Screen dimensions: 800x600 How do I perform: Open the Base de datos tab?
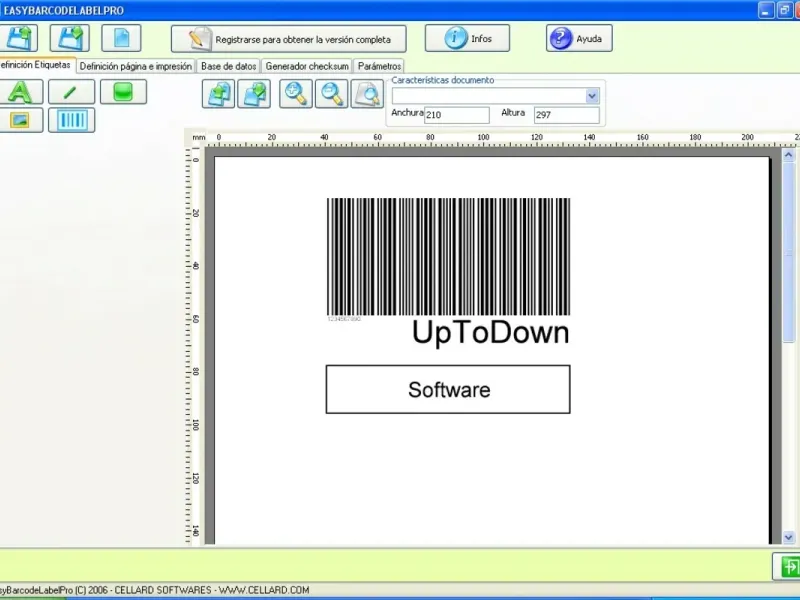(229, 66)
